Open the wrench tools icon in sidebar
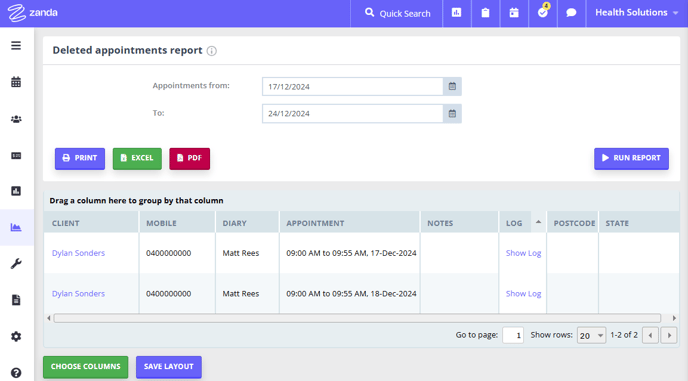688x381 pixels. (16, 264)
